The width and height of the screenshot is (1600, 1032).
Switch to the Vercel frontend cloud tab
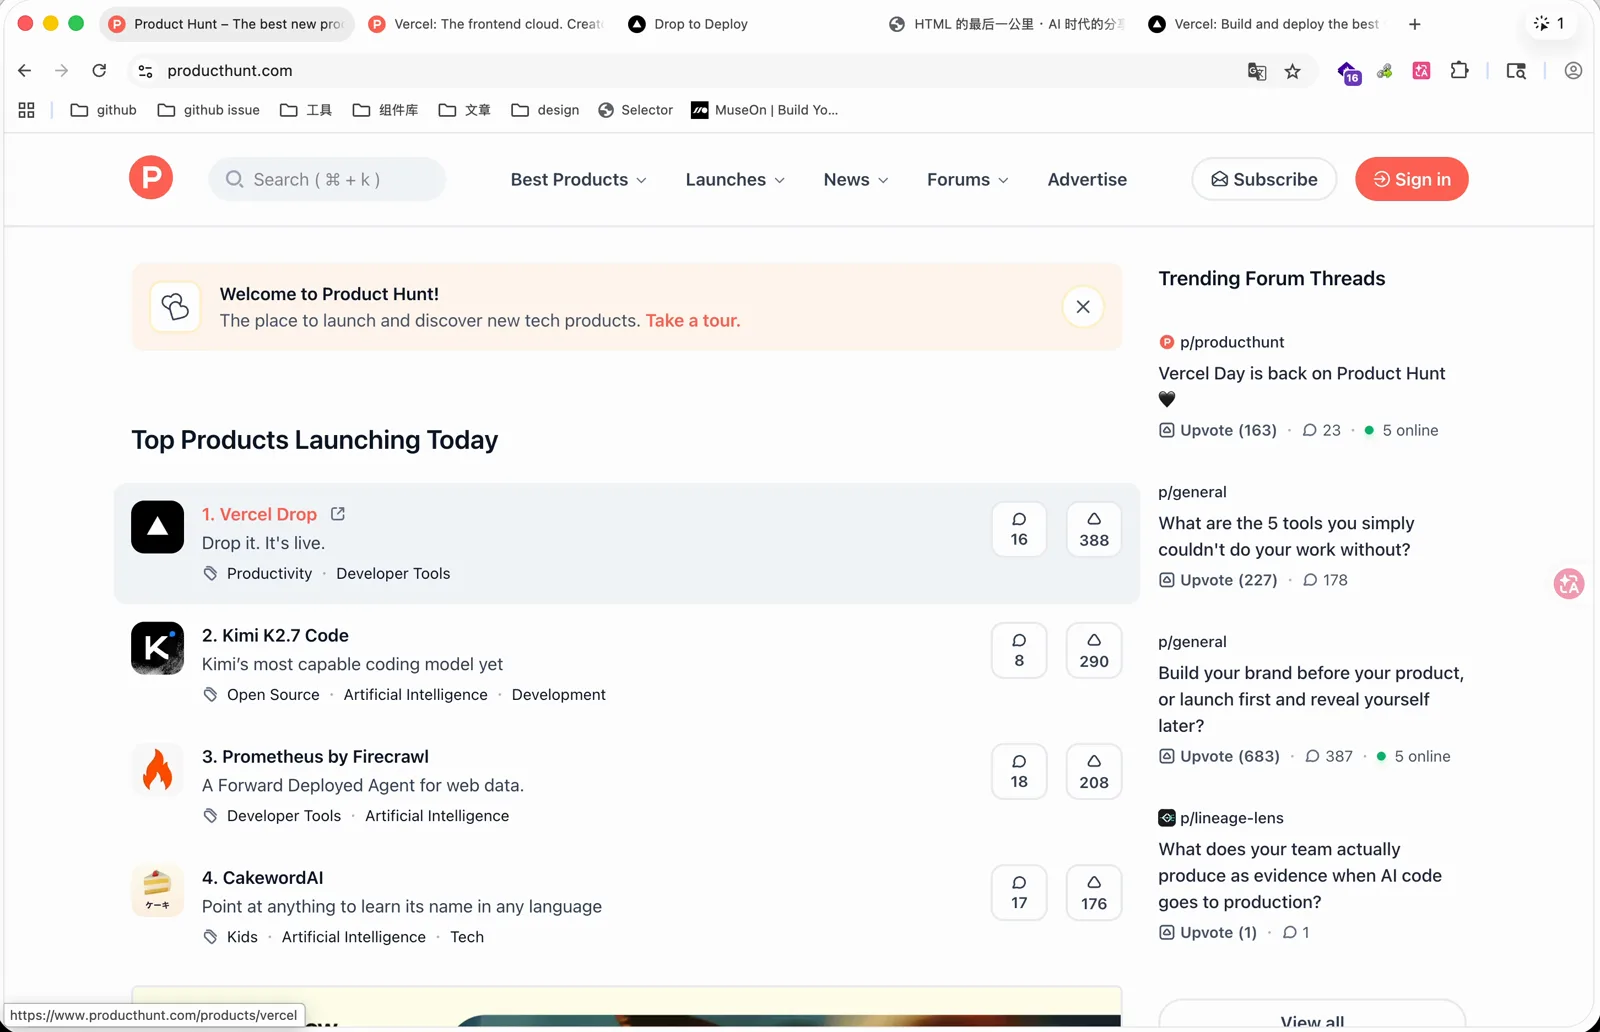pos(488,24)
